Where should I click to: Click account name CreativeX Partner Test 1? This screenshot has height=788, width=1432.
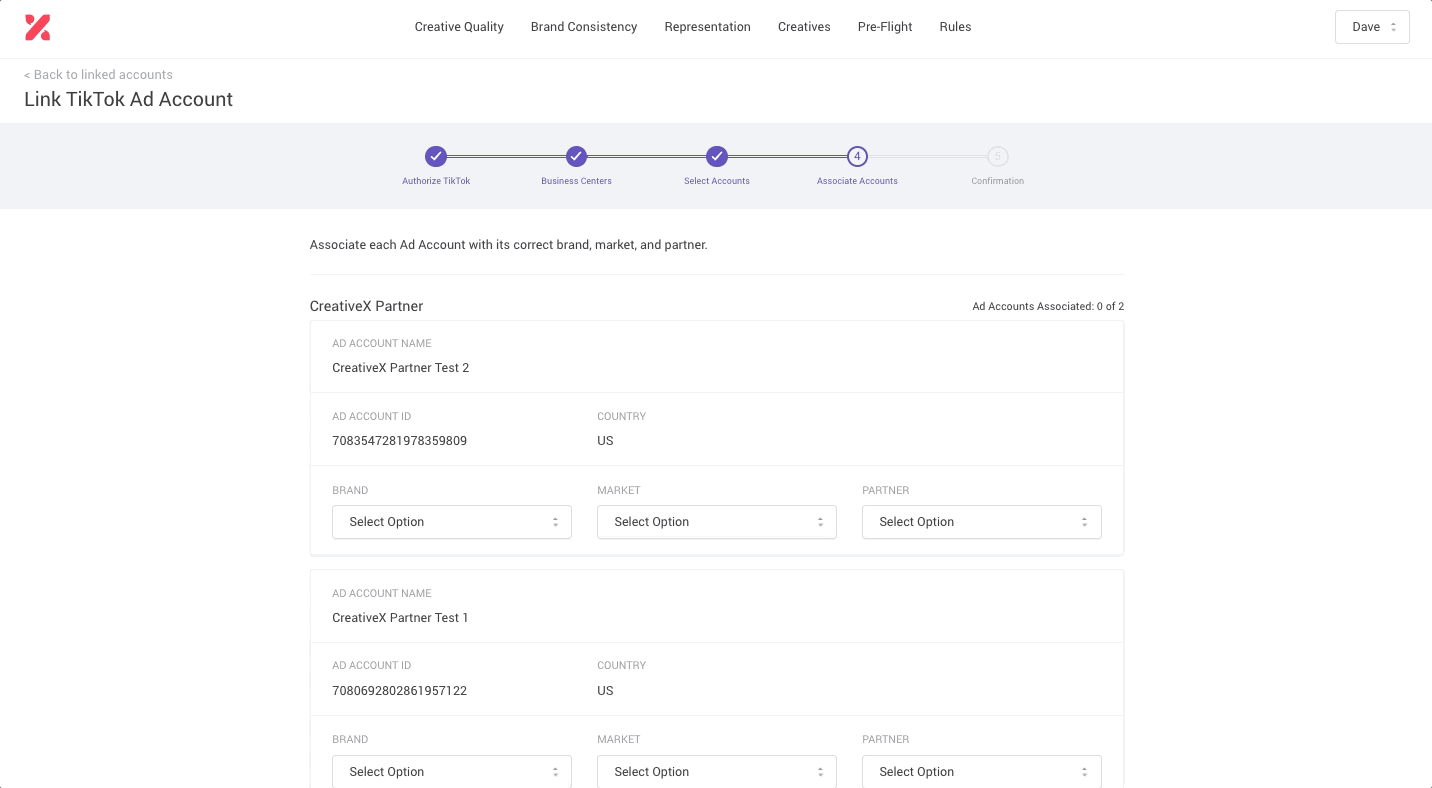point(400,618)
